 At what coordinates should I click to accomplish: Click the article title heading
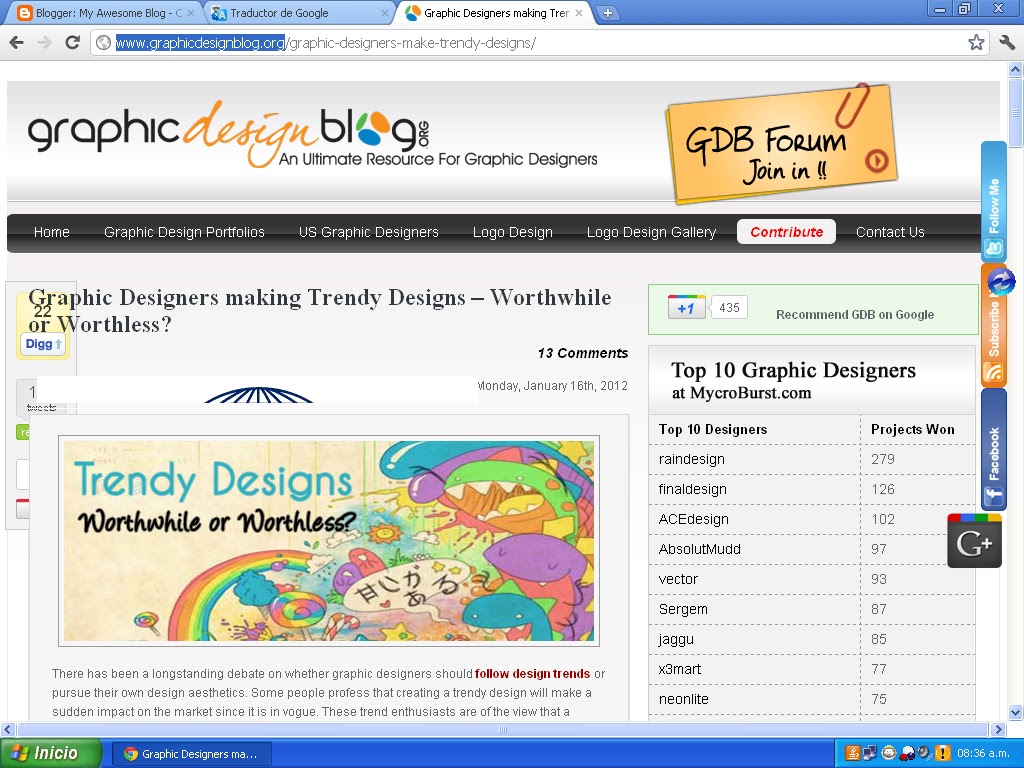[x=320, y=311]
